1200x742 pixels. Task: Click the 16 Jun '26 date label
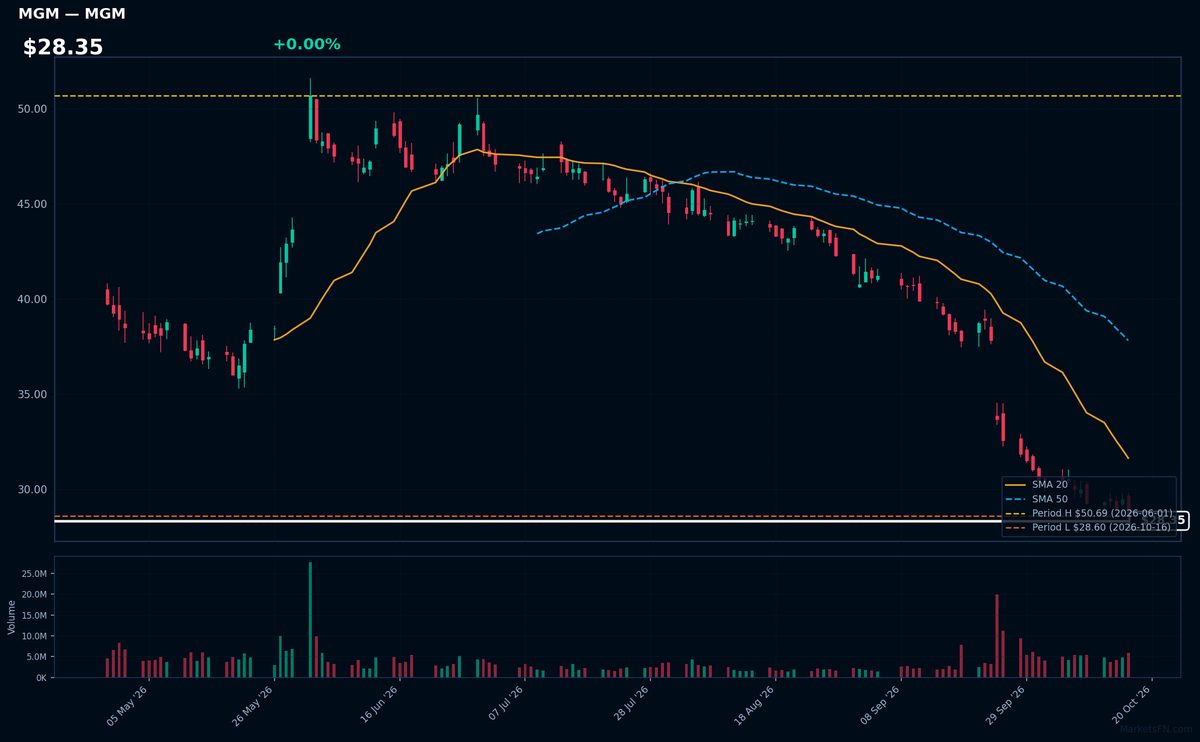[x=378, y=705]
